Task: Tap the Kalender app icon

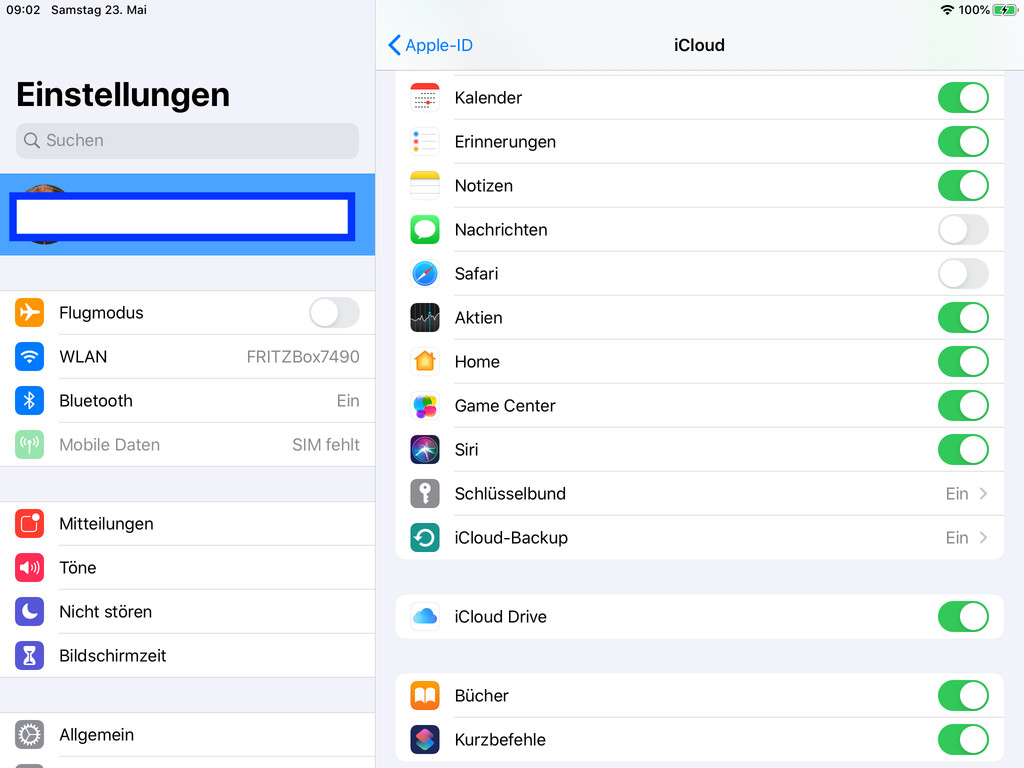Action: click(x=424, y=98)
